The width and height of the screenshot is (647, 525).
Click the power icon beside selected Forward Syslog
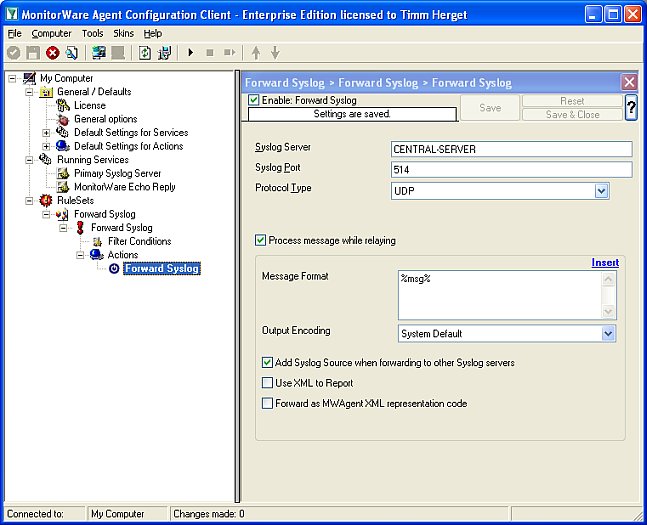coord(114,269)
